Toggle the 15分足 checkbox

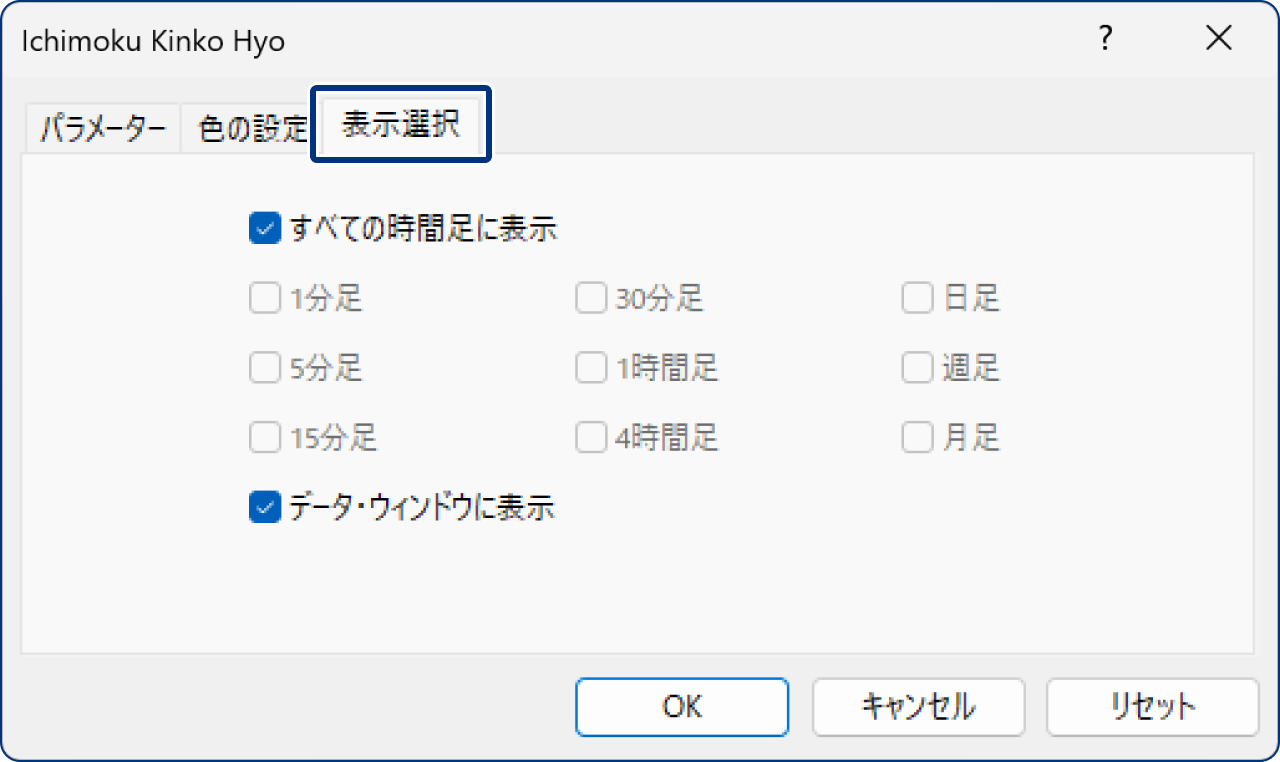point(264,437)
